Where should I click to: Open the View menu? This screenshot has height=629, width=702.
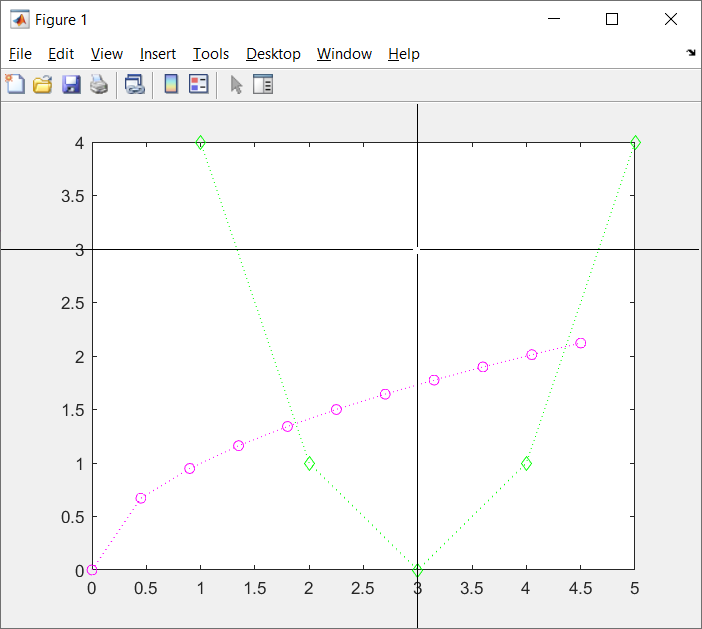point(107,54)
